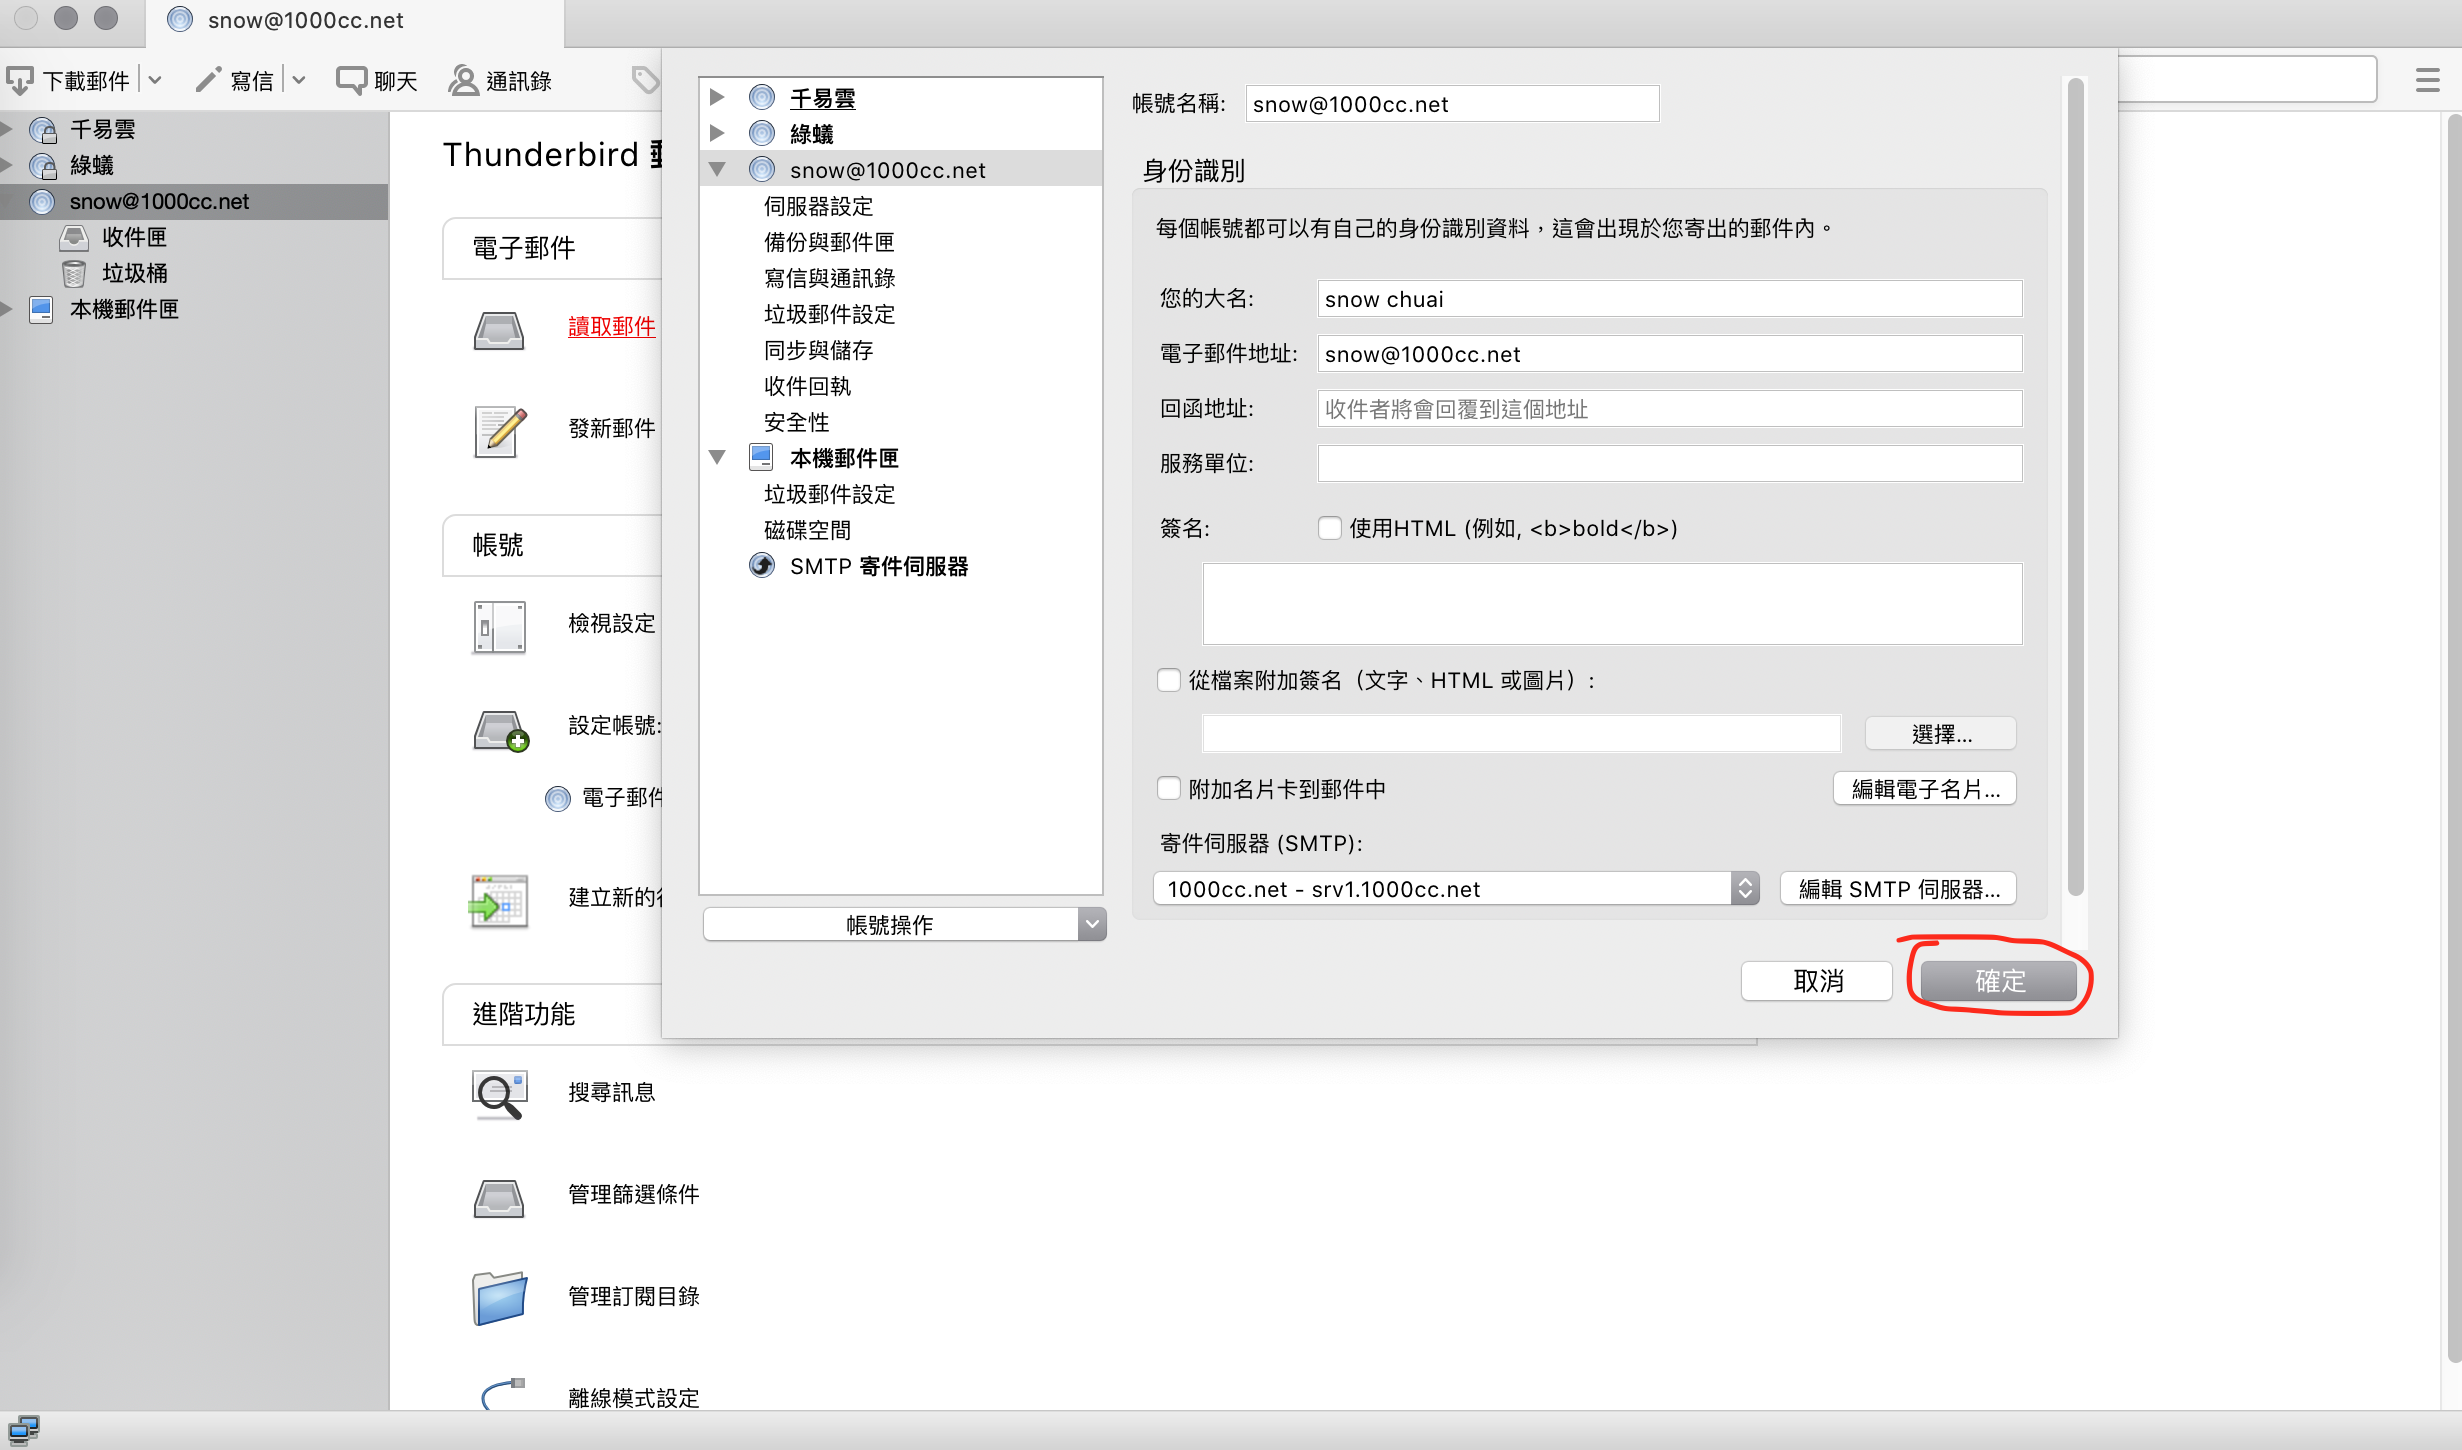Click the Read Messages (讀取郵件) link
2462x1450 pixels.
(612, 326)
